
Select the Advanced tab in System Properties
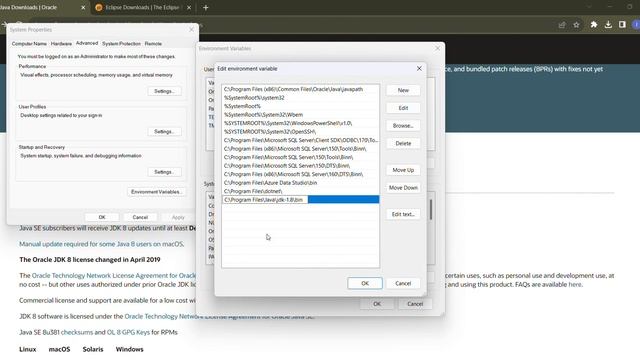(87, 43)
